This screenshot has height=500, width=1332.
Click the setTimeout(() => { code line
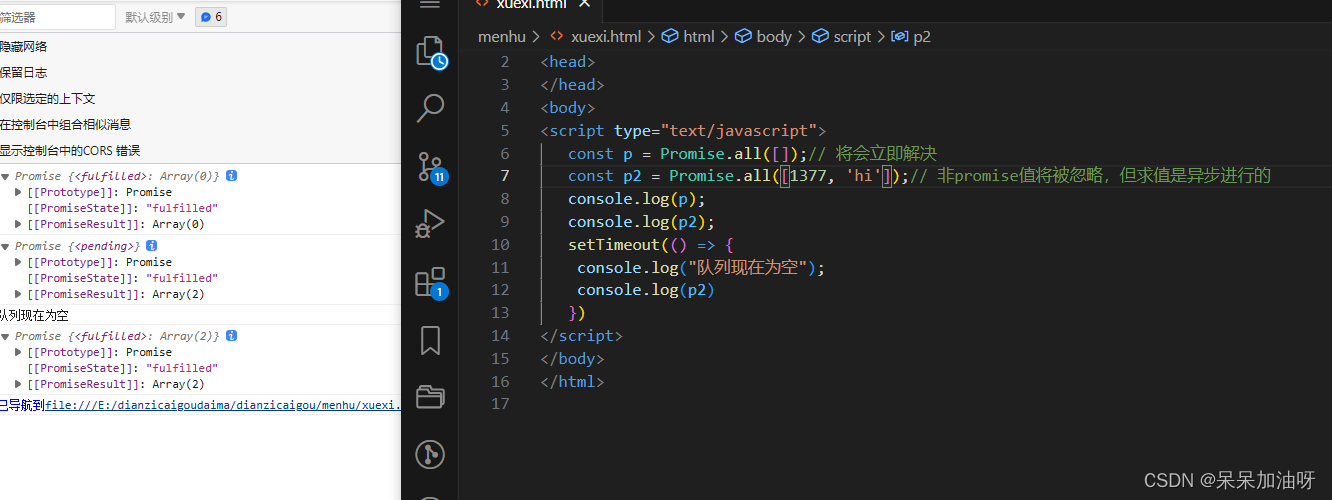coord(651,245)
